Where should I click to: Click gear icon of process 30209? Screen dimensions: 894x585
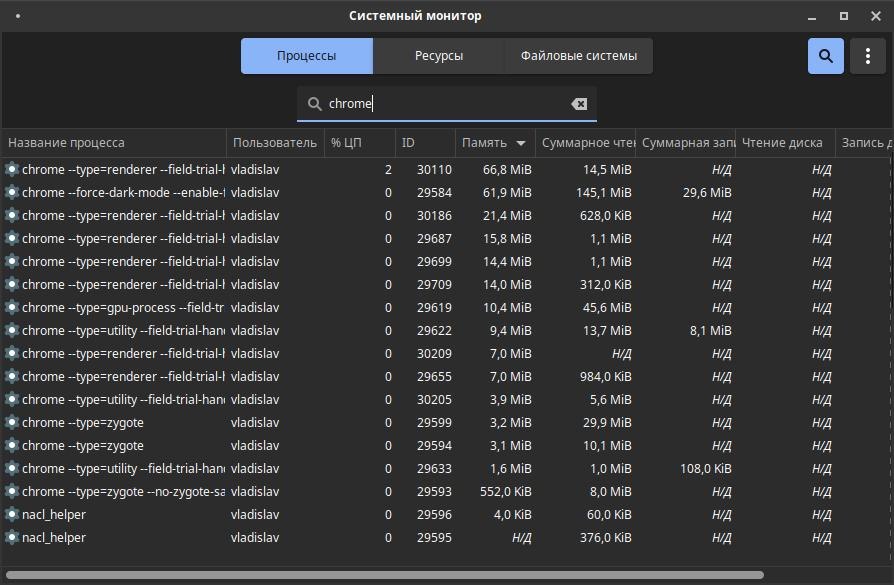point(11,354)
